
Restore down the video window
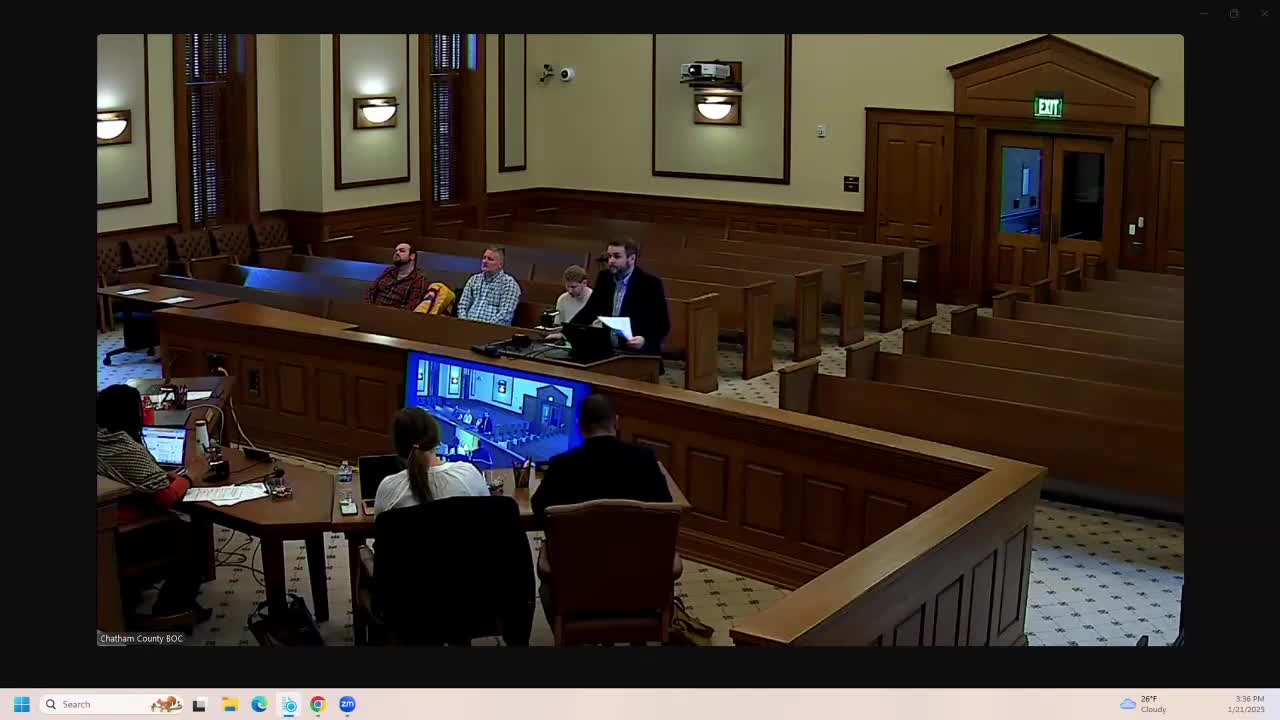tap(1234, 13)
